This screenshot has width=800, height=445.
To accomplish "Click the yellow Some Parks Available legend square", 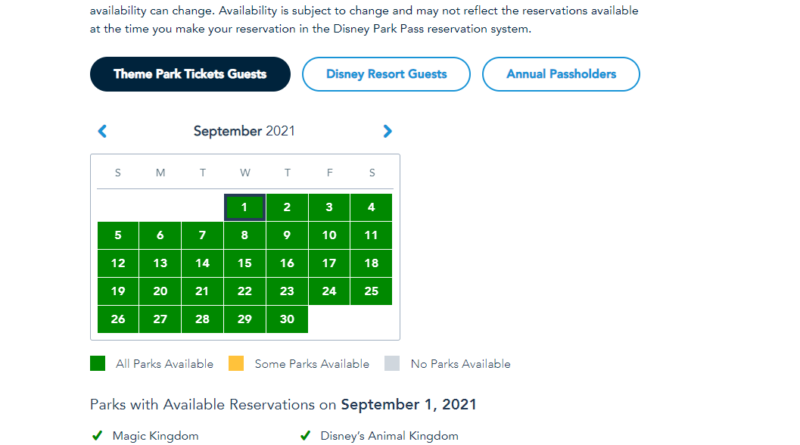I will pos(236,364).
